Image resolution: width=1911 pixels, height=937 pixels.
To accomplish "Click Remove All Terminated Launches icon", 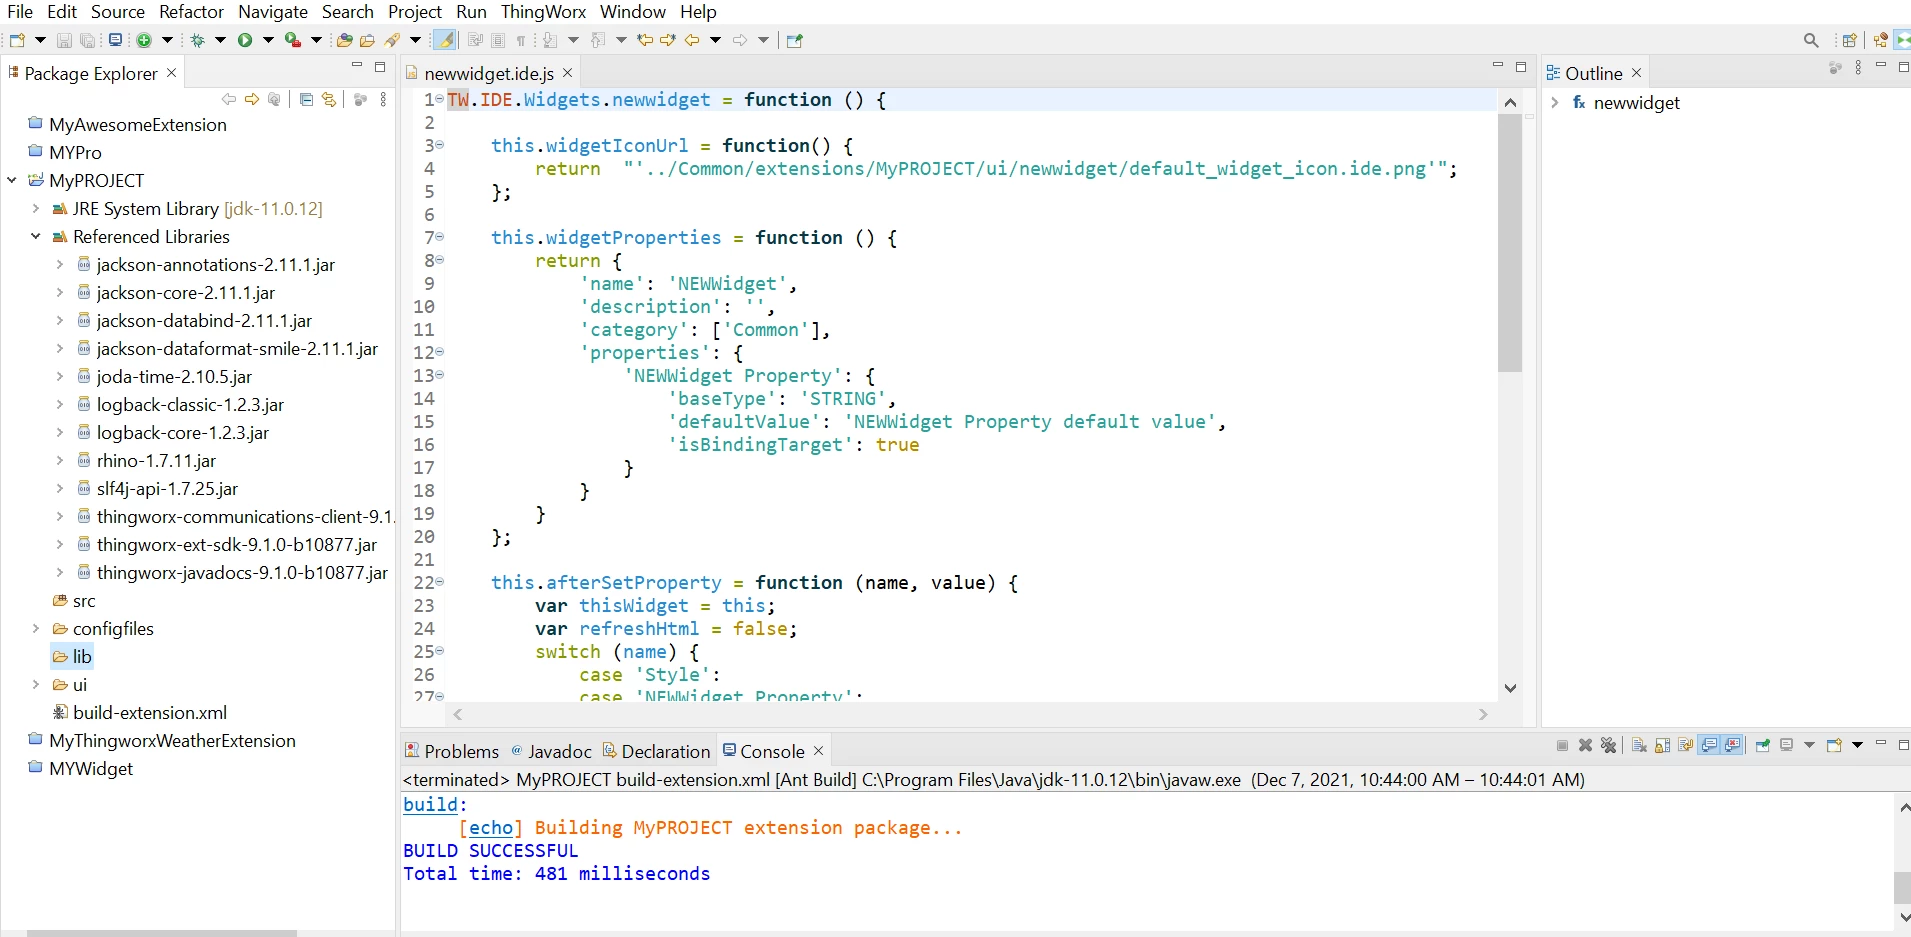I will pos(1608,745).
